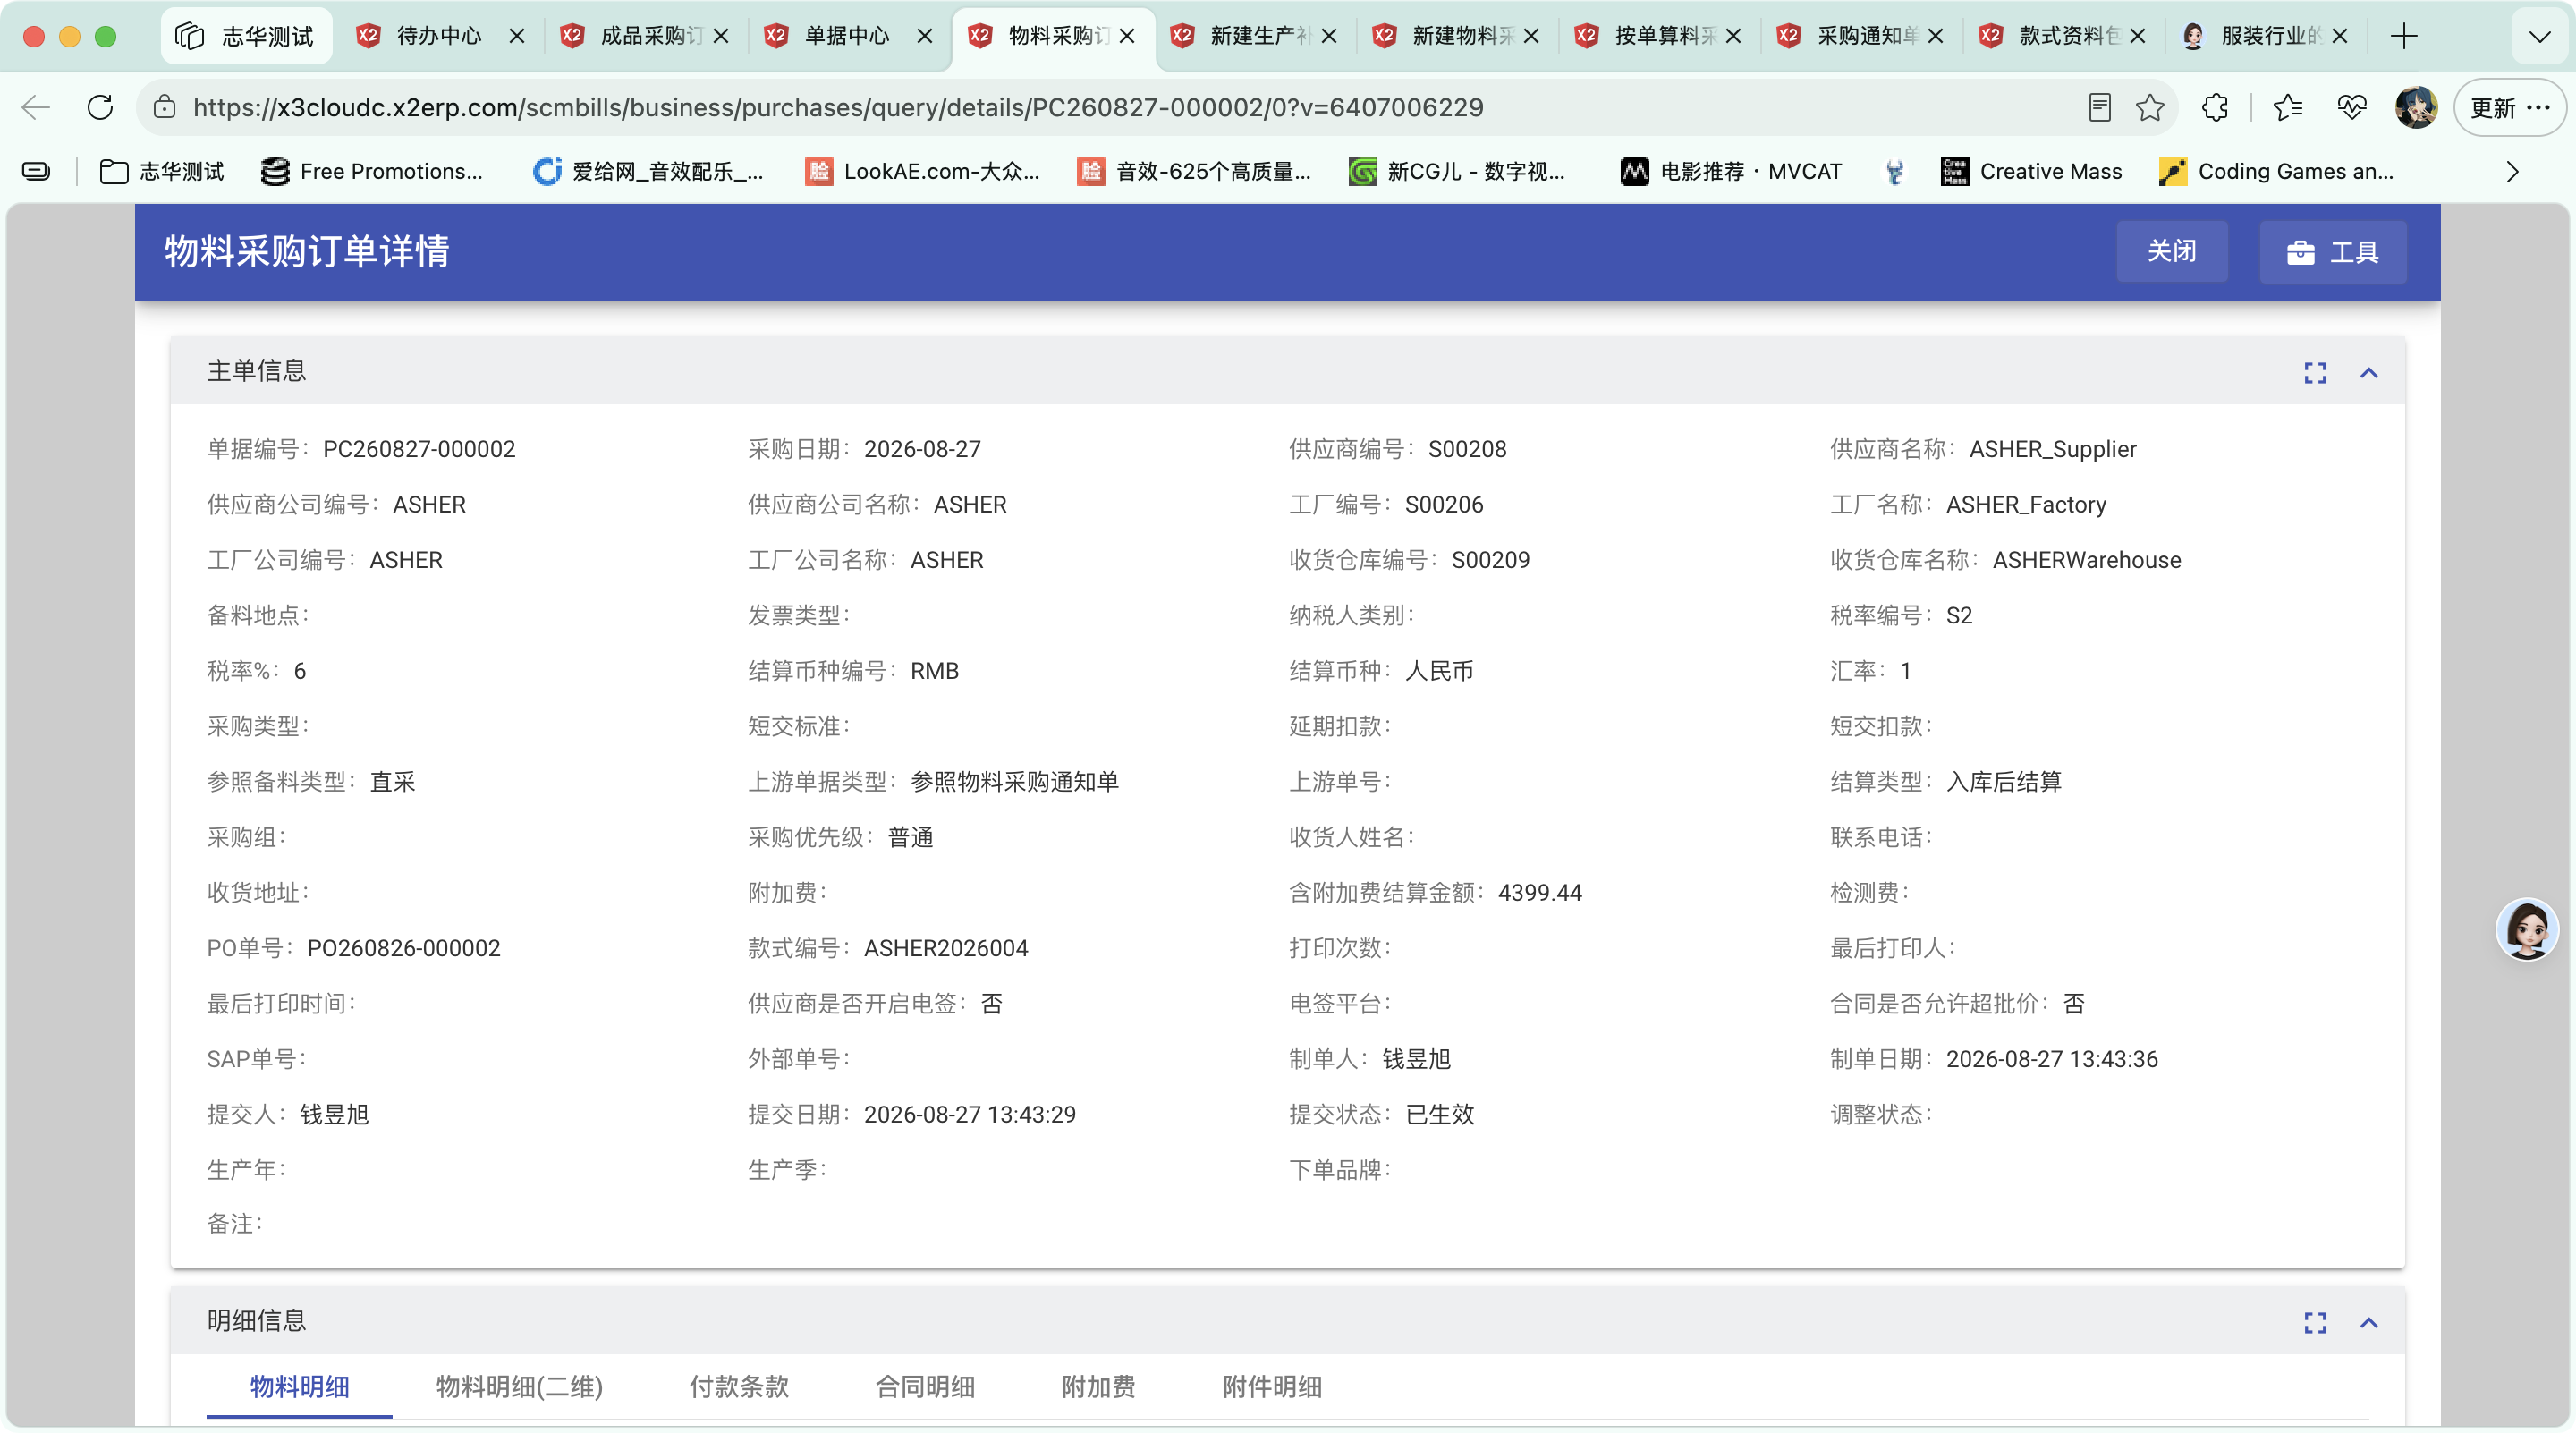2576x1433 pixels.
Task: Open the favorites list icon
Action: [x=2287, y=107]
